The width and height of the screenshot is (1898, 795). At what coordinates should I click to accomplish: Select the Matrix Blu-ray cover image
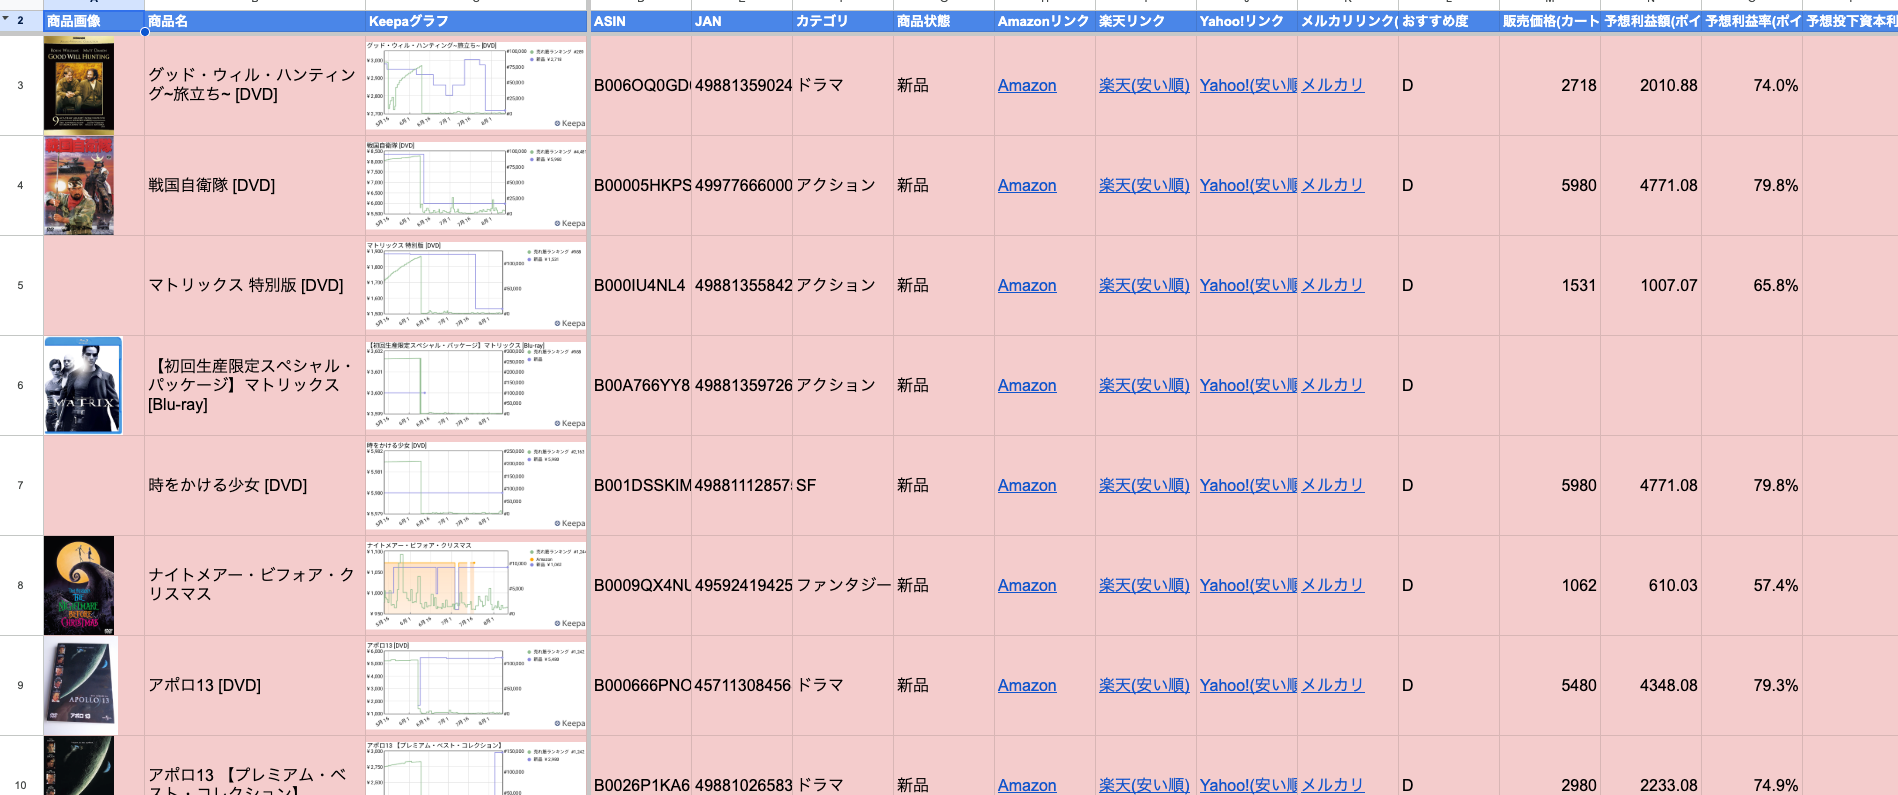point(83,385)
